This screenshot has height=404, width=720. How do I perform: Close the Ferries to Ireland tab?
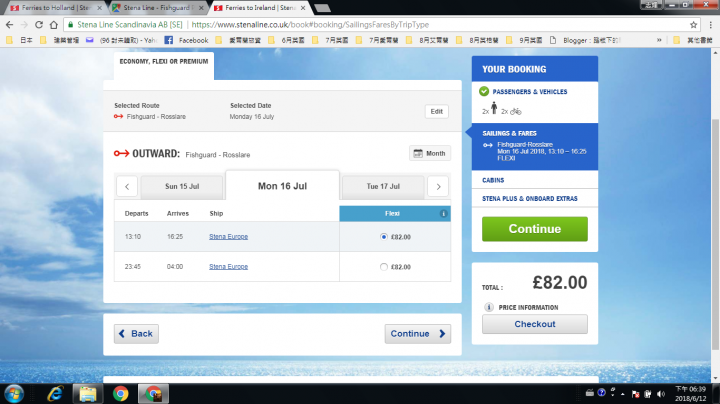[303, 8]
